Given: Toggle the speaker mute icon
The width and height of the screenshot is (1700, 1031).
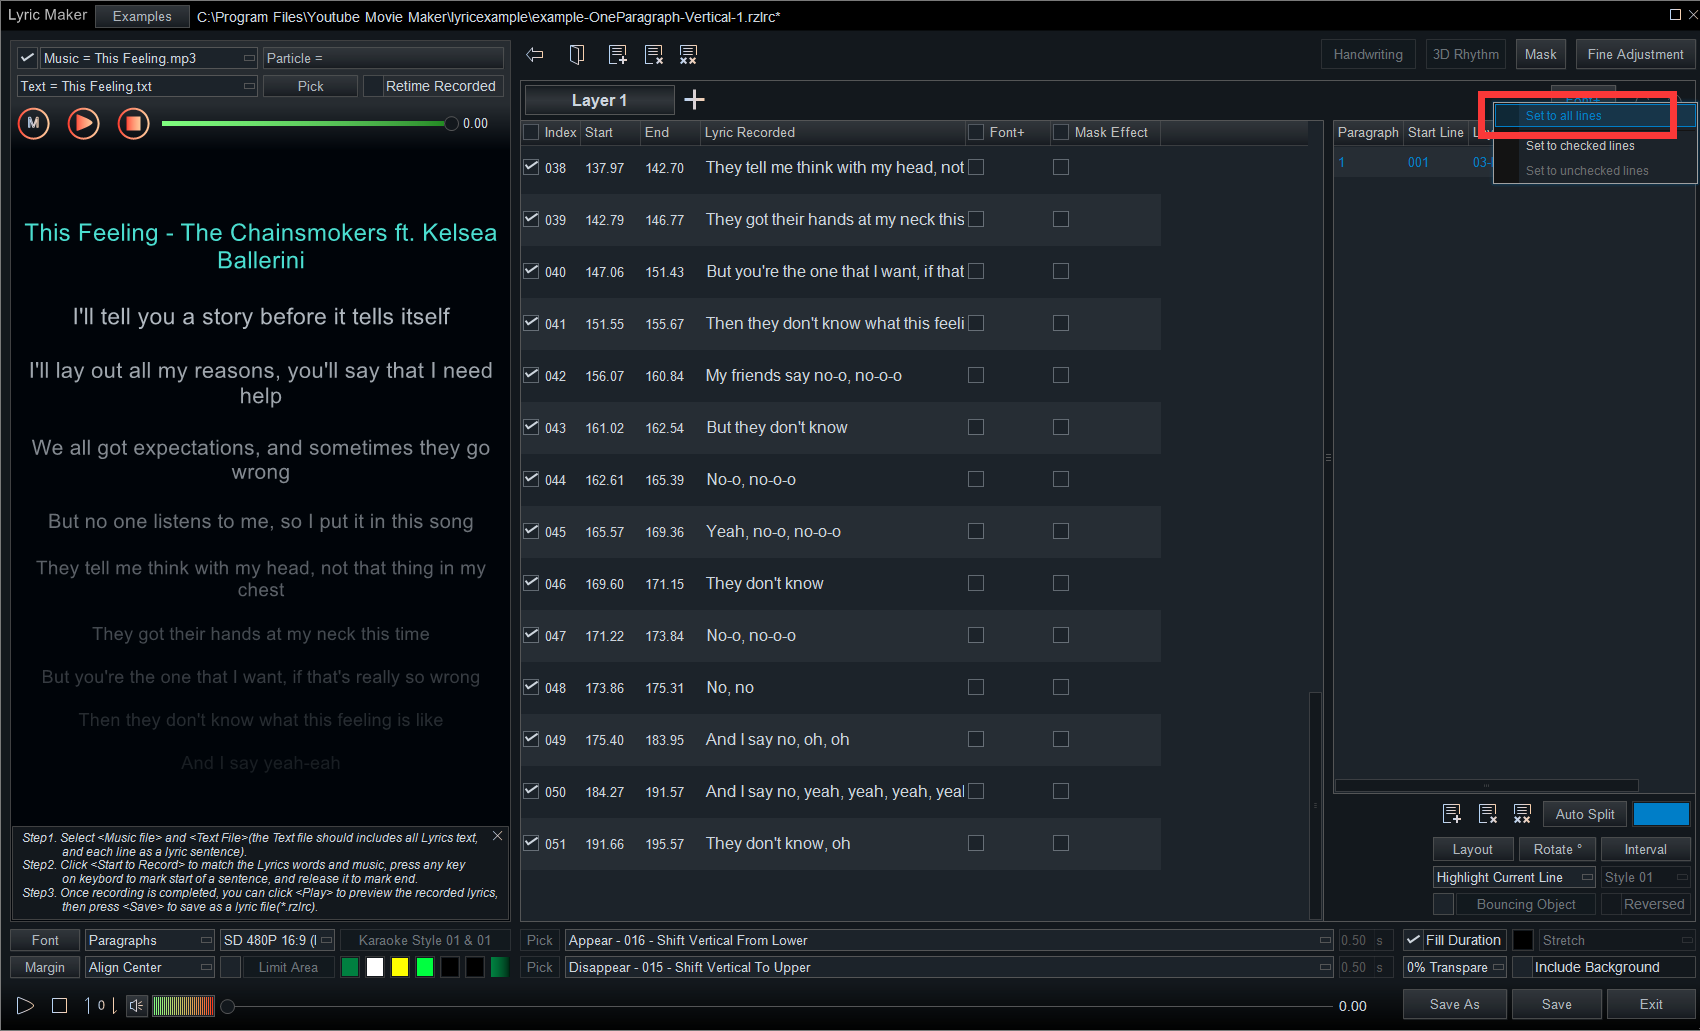Looking at the screenshot, I should (137, 1005).
